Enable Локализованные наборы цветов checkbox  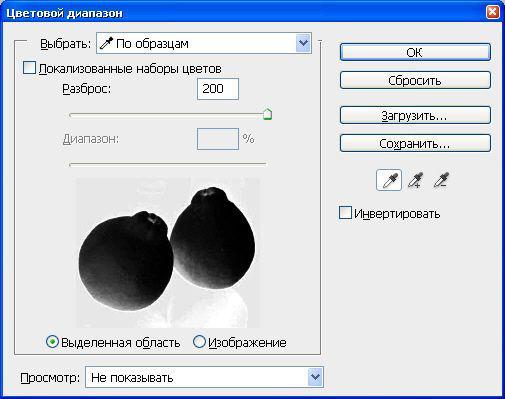click(x=29, y=68)
